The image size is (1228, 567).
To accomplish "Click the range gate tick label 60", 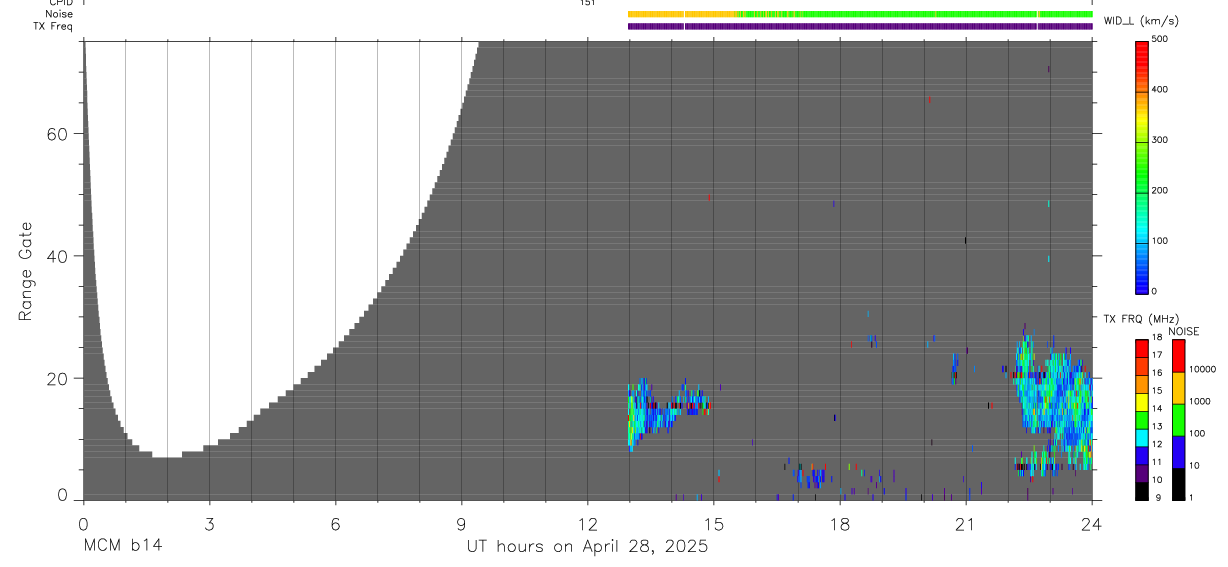I will click(x=59, y=134).
